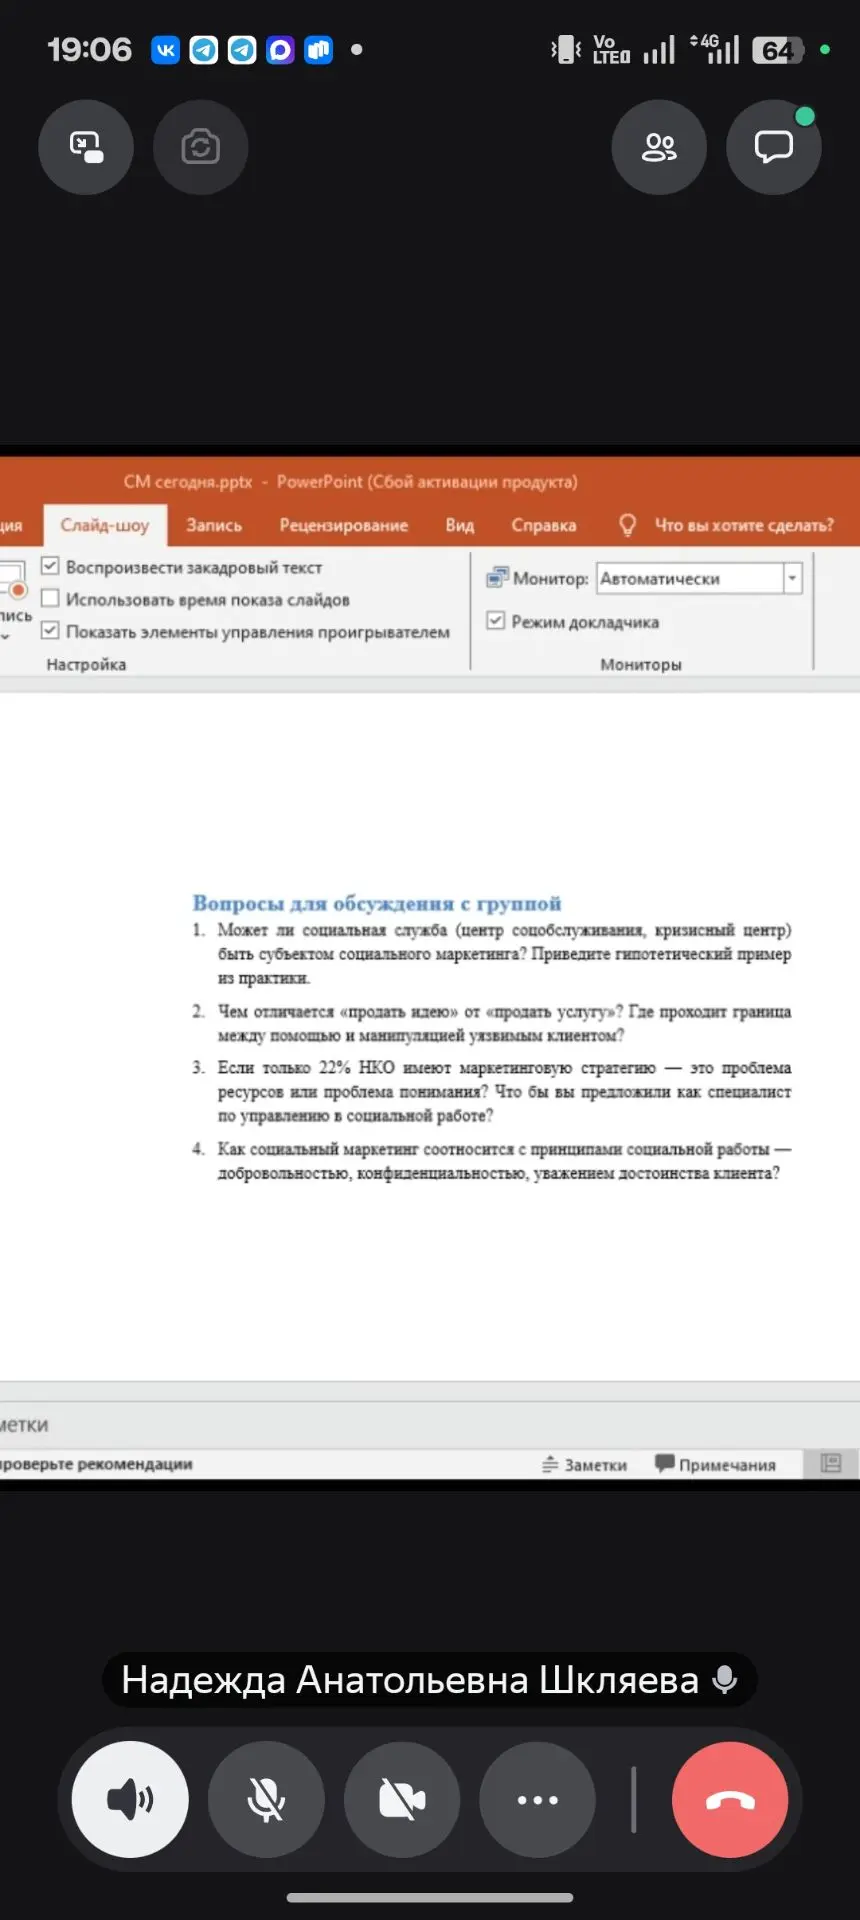The height and width of the screenshot is (1920, 860).
Task: Click the Монитор screen icon
Action: pyautogui.click(x=497, y=578)
